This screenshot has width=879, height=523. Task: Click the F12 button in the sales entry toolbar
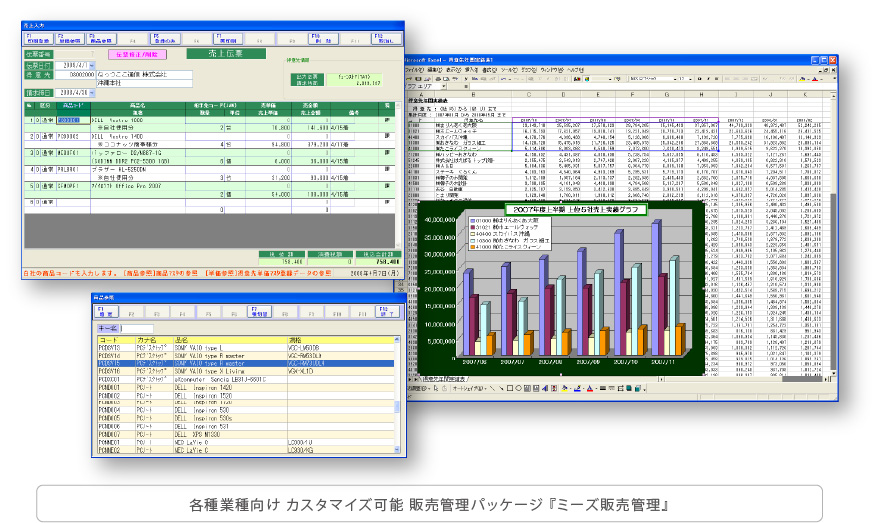[383, 39]
